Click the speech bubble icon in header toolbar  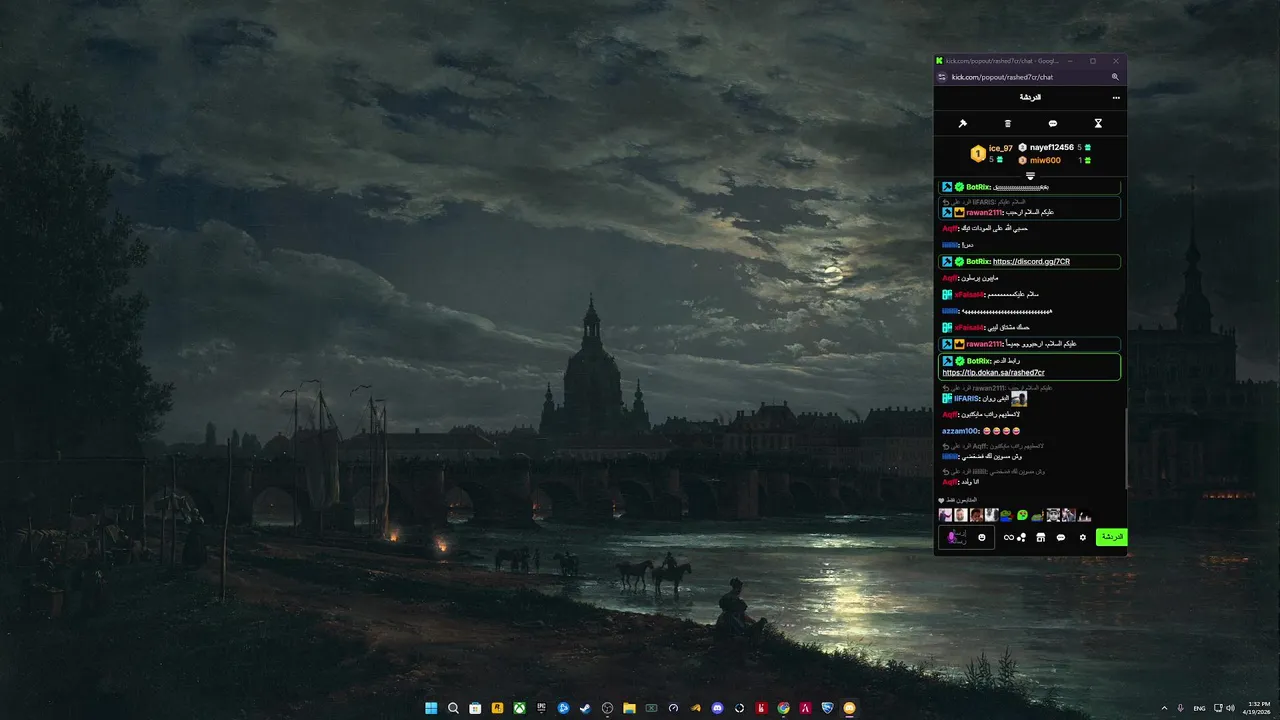point(1053,124)
